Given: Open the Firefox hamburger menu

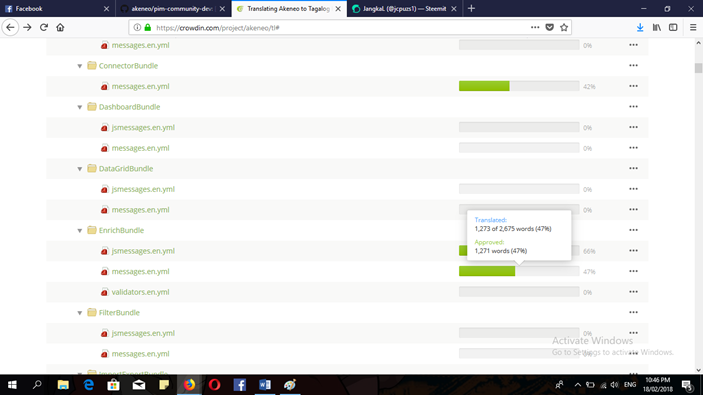Looking at the screenshot, I should point(693,27).
